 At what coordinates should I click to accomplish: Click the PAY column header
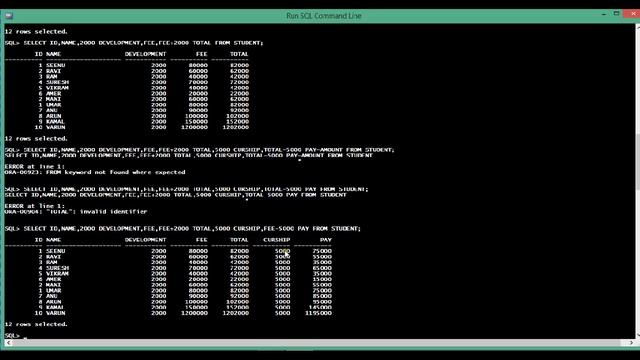tap(326, 240)
